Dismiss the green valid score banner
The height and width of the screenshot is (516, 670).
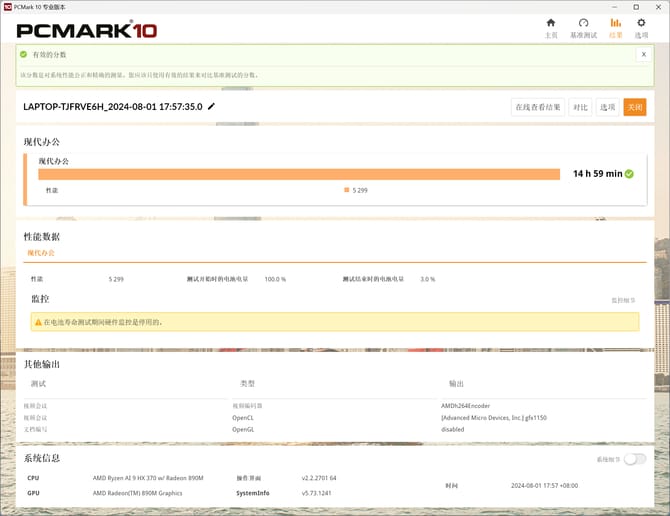[643, 54]
